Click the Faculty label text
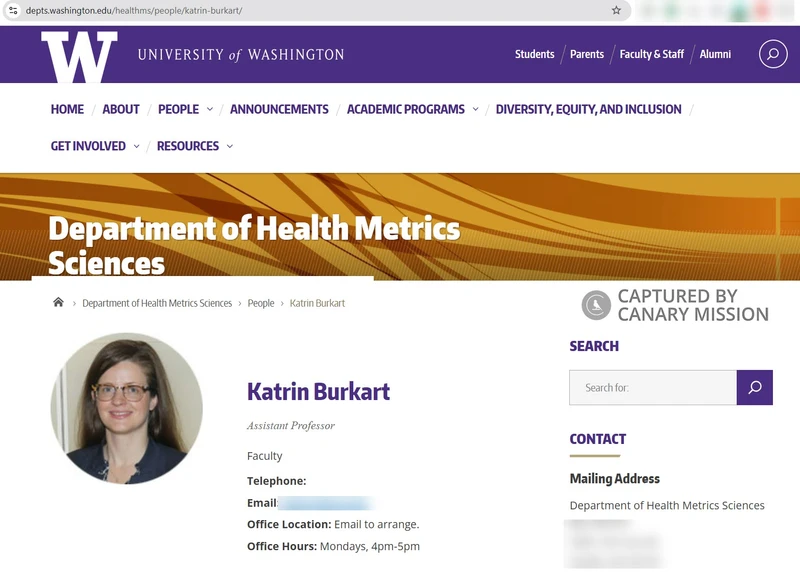The image size is (800, 575). pyautogui.click(x=264, y=456)
